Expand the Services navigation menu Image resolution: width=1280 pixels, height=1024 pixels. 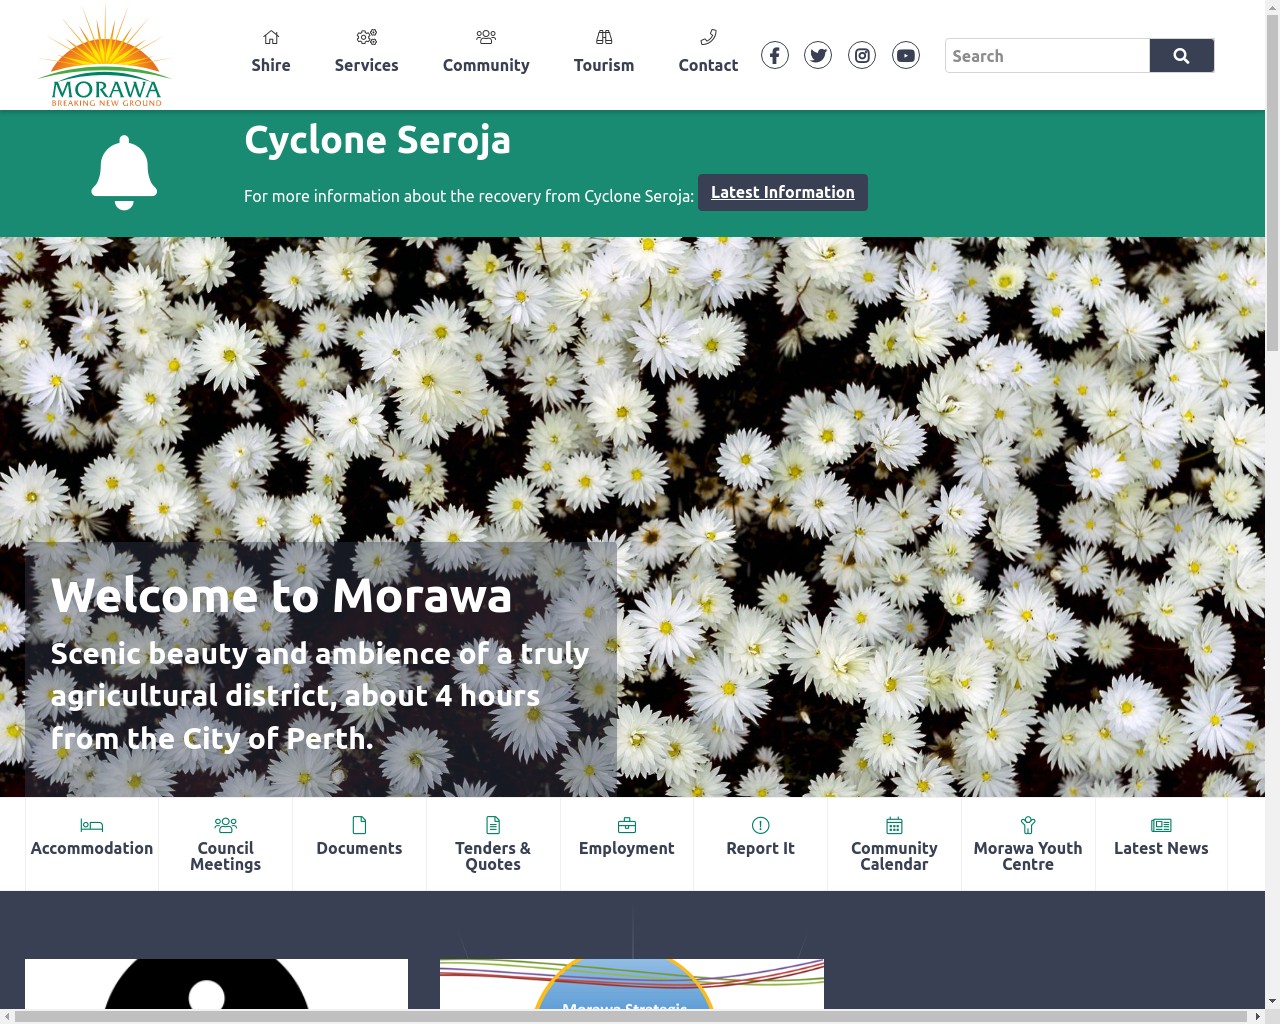coord(366,55)
